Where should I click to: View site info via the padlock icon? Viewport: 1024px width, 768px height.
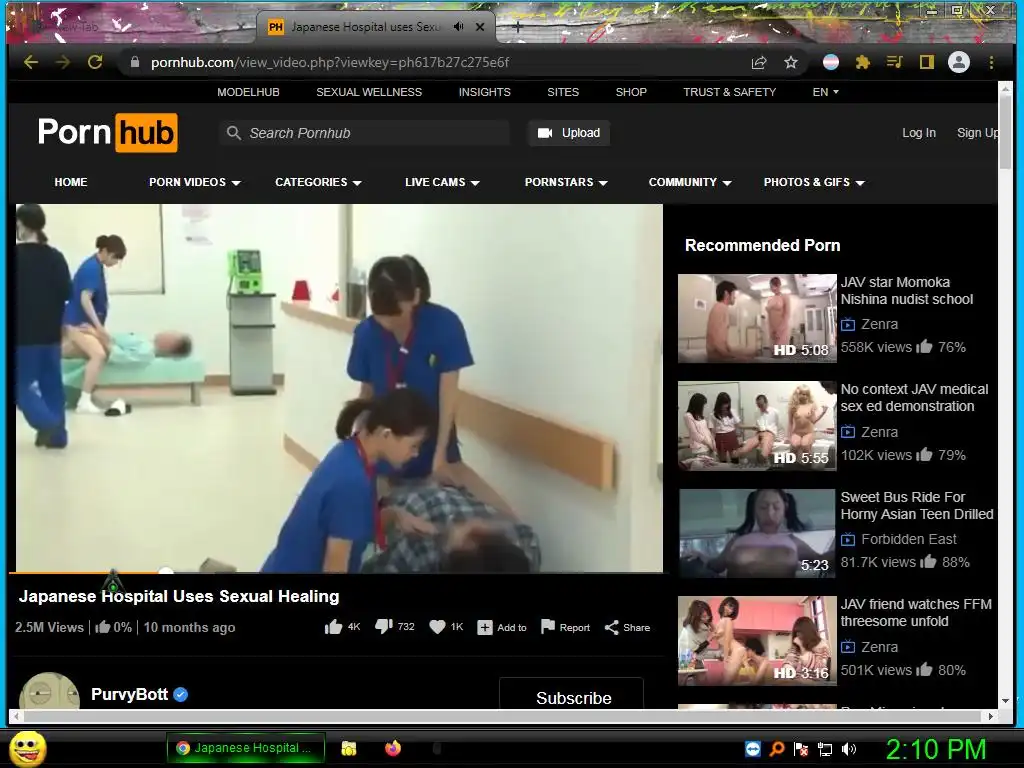pyautogui.click(x=135, y=62)
